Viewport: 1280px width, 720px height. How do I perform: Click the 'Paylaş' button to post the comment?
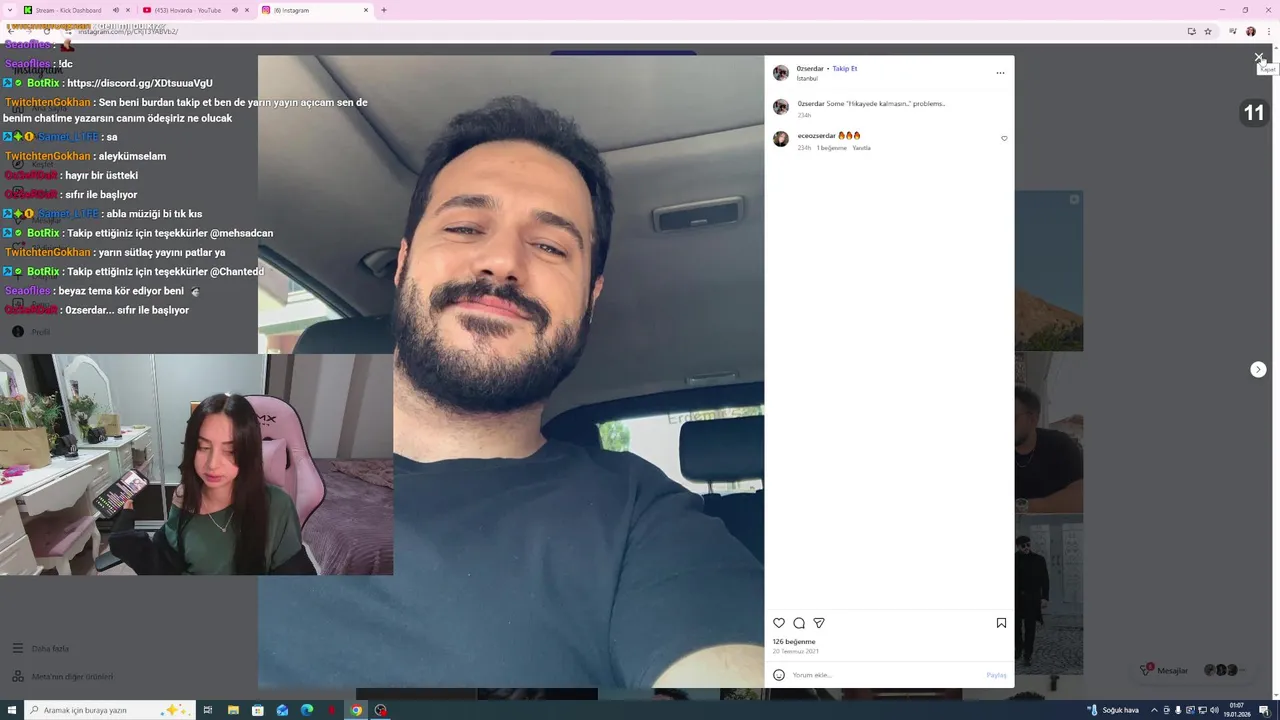(x=996, y=675)
